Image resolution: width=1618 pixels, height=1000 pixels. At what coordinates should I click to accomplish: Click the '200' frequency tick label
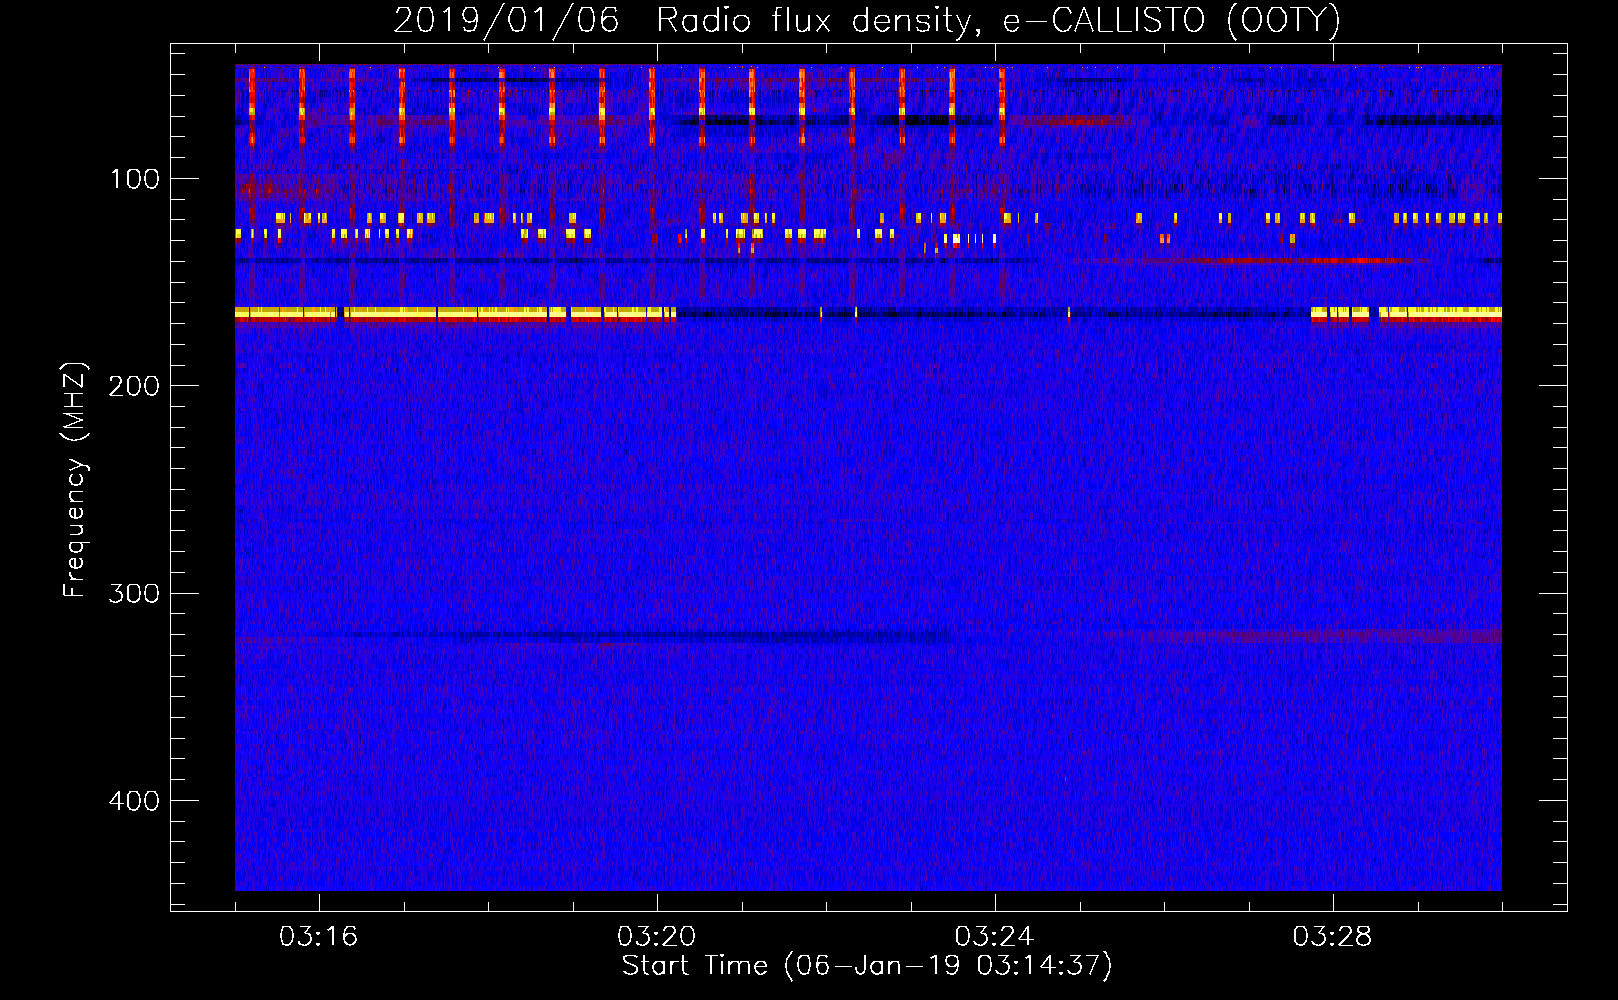tap(134, 386)
